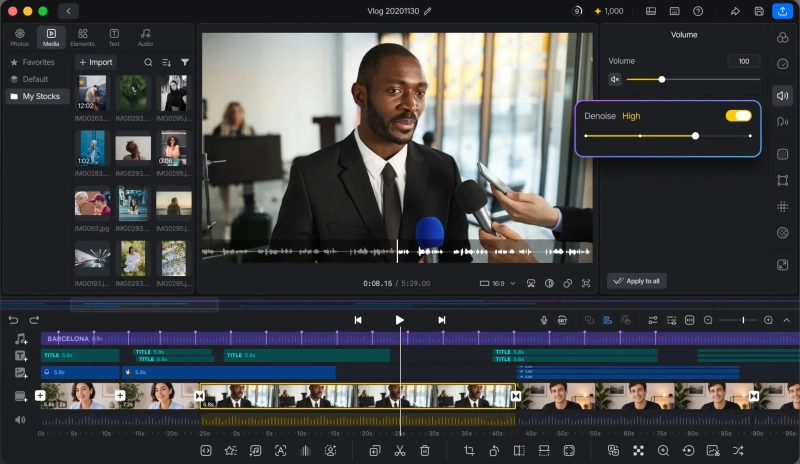Open the speaker audio settings icon

click(x=782, y=95)
